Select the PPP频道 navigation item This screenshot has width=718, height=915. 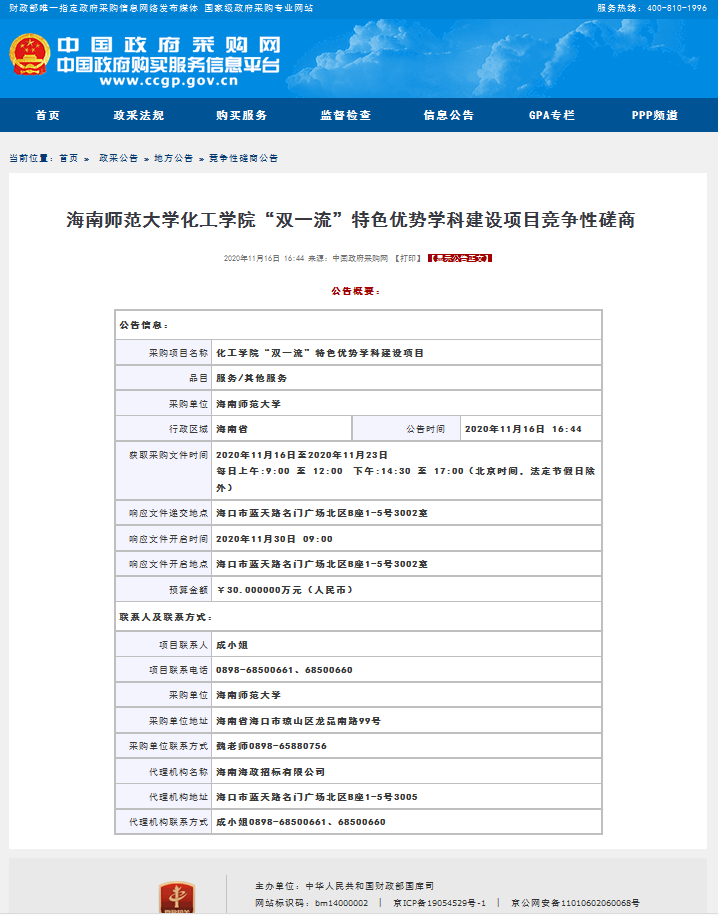(x=655, y=115)
